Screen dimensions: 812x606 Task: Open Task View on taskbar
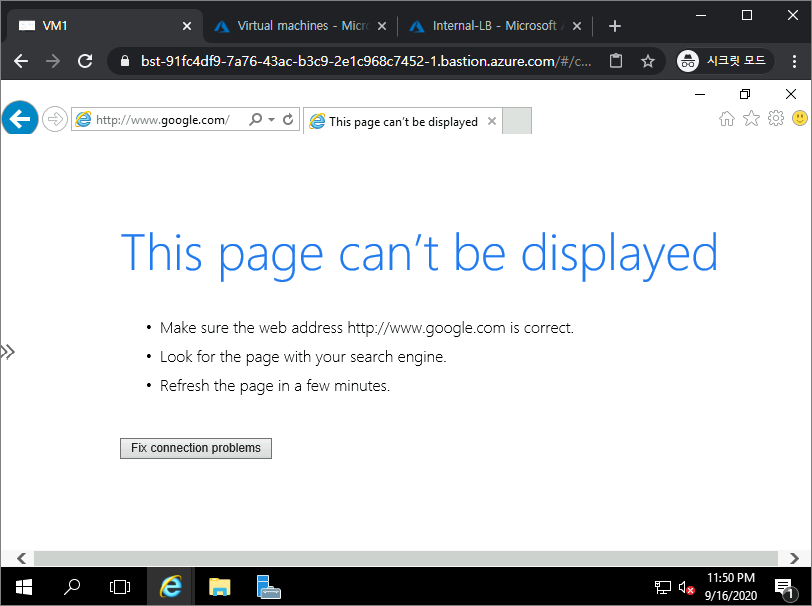(x=120, y=587)
